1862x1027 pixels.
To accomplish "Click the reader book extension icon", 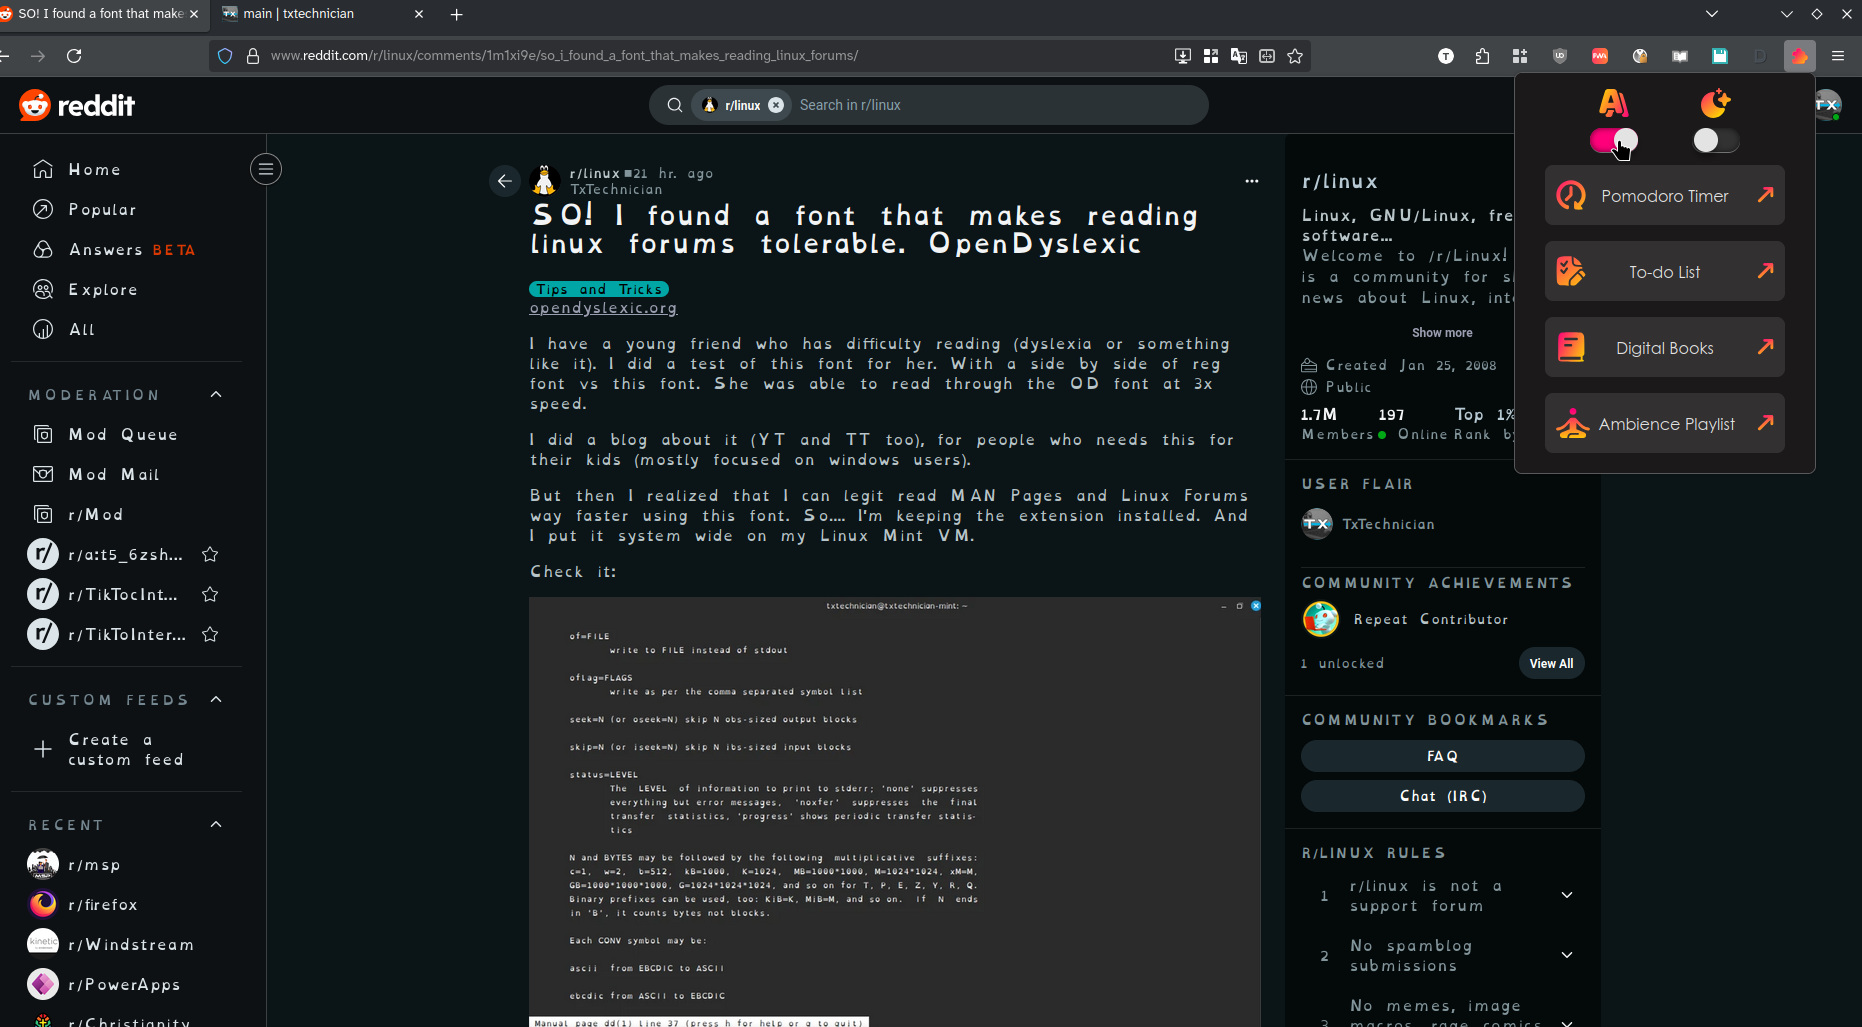I will click(x=1680, y=56).
